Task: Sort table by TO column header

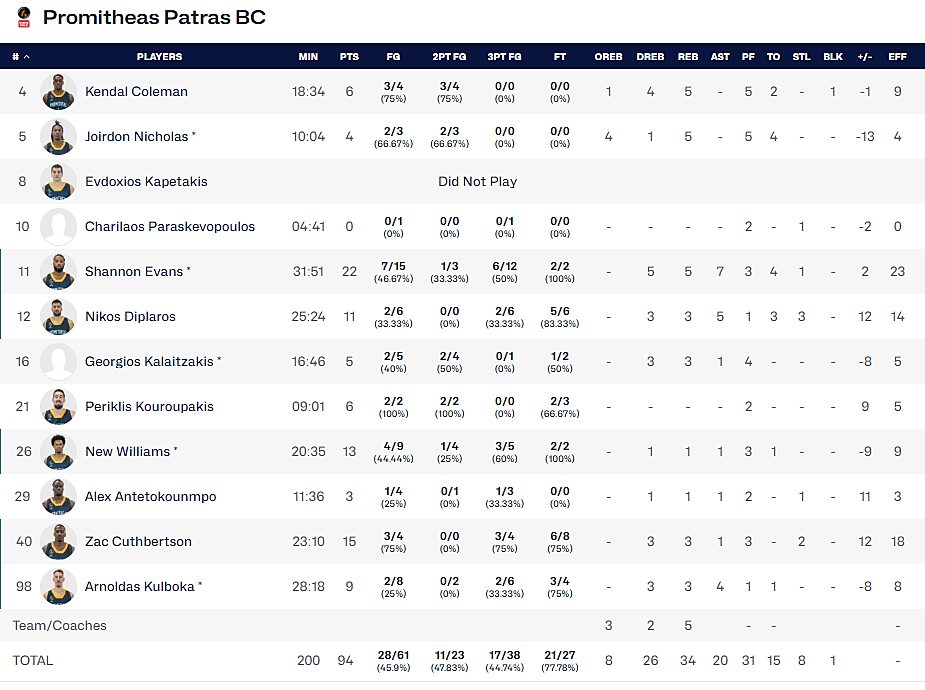Action: [x=773, y=57]
